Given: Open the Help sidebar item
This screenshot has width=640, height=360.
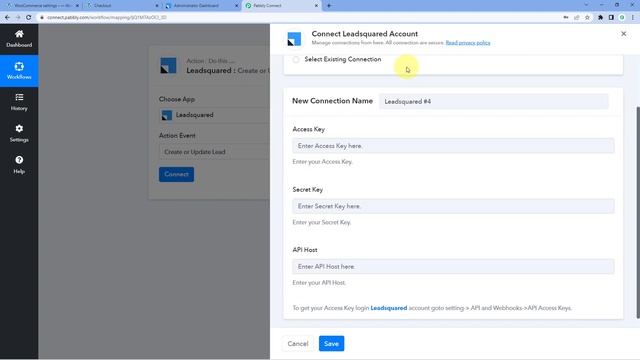Looking at the screenshot, I should click(x=19, y=165).
